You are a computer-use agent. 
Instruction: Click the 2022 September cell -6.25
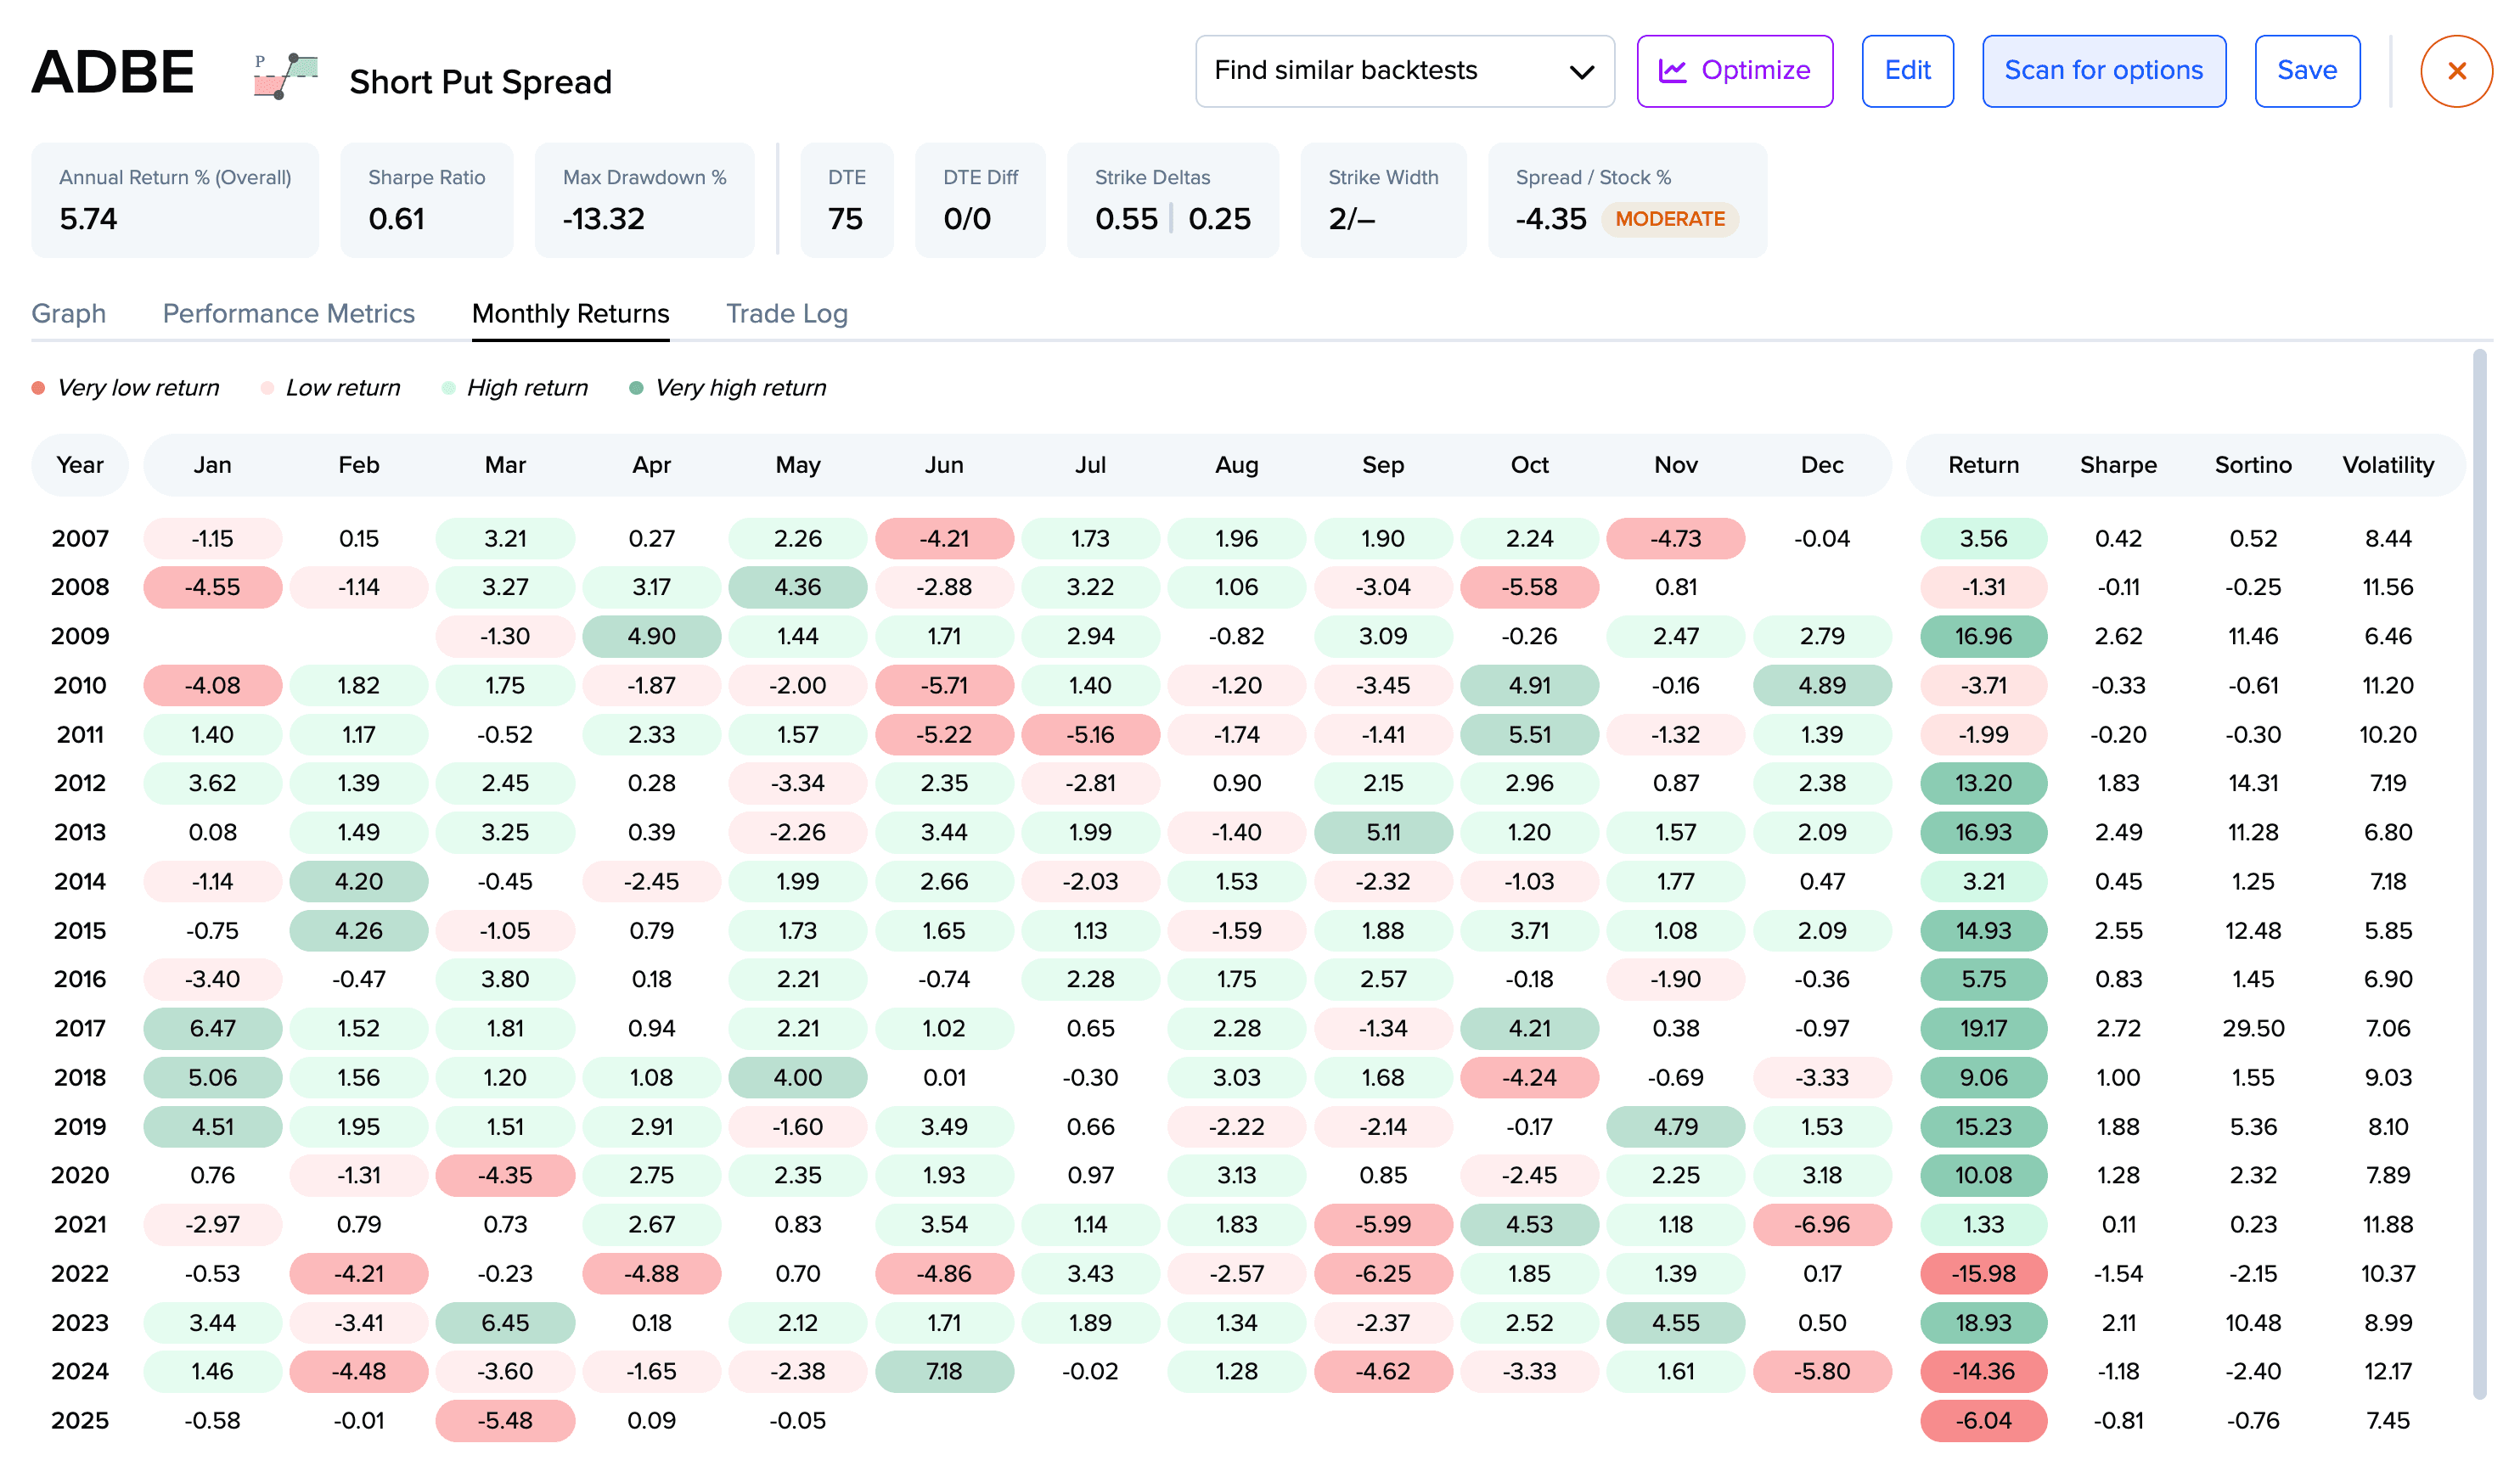[x=1383, y=1274]
